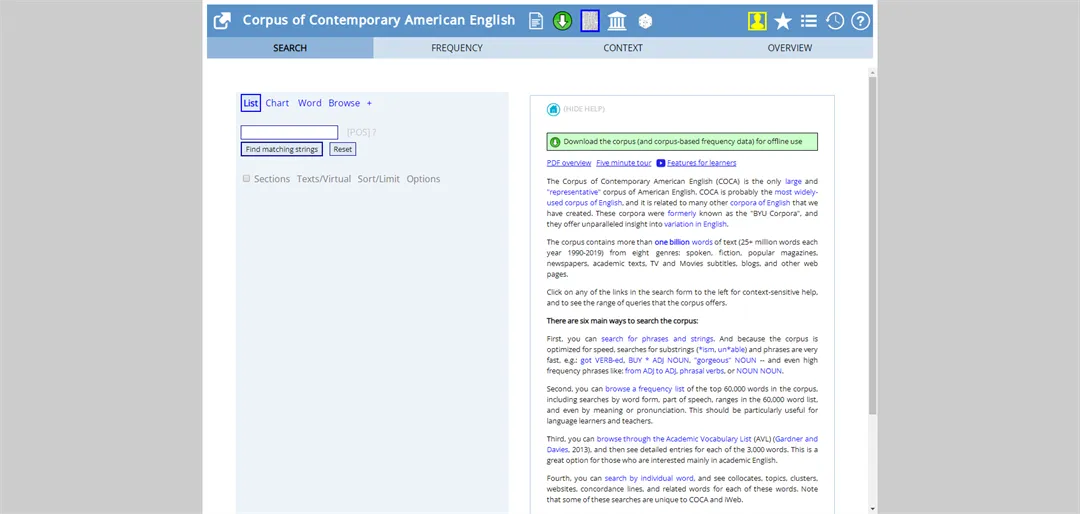Expand the Texts/Virtual options
This screenshot has height=514, width=1080.
click(324, 179)
